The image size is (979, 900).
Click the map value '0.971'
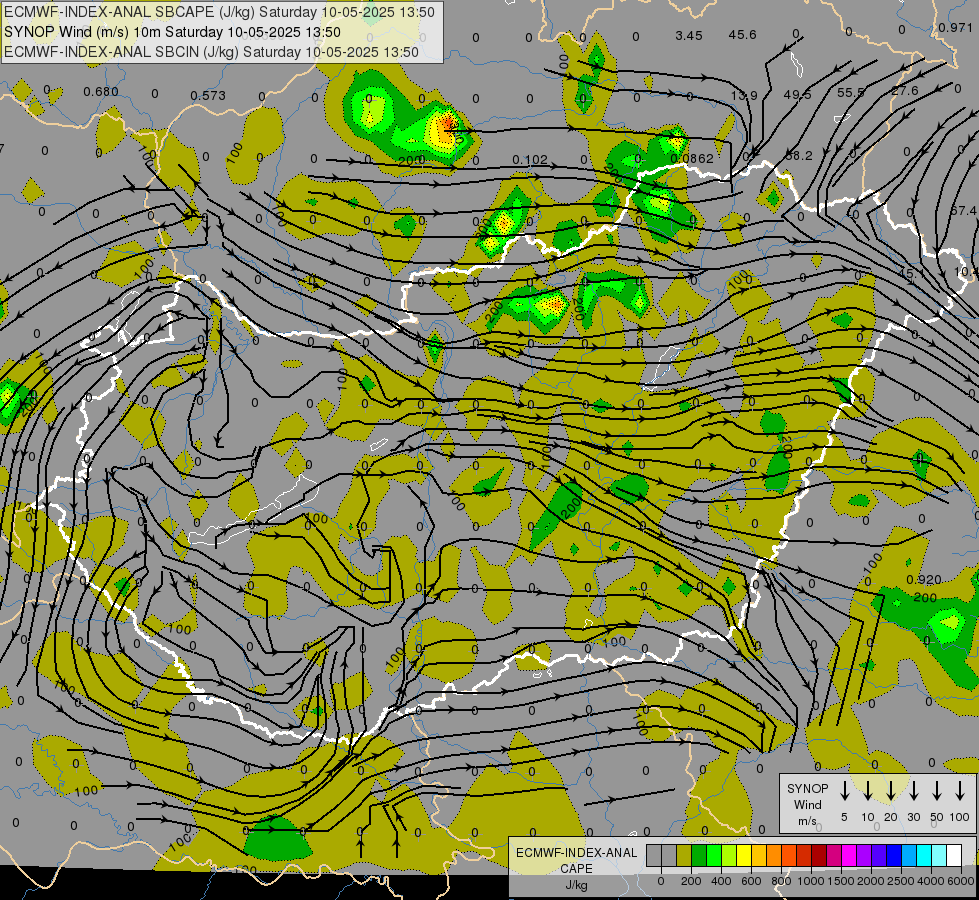955,27
